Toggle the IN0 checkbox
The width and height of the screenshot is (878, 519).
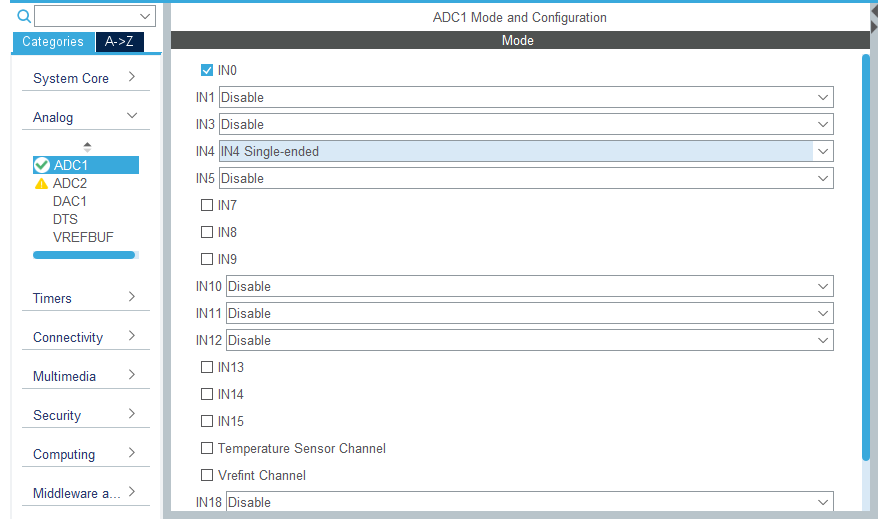pos(207,70)
